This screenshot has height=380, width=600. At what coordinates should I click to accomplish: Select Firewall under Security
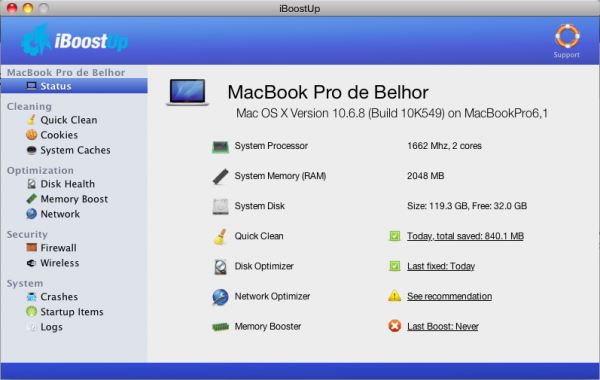point(59,248)
